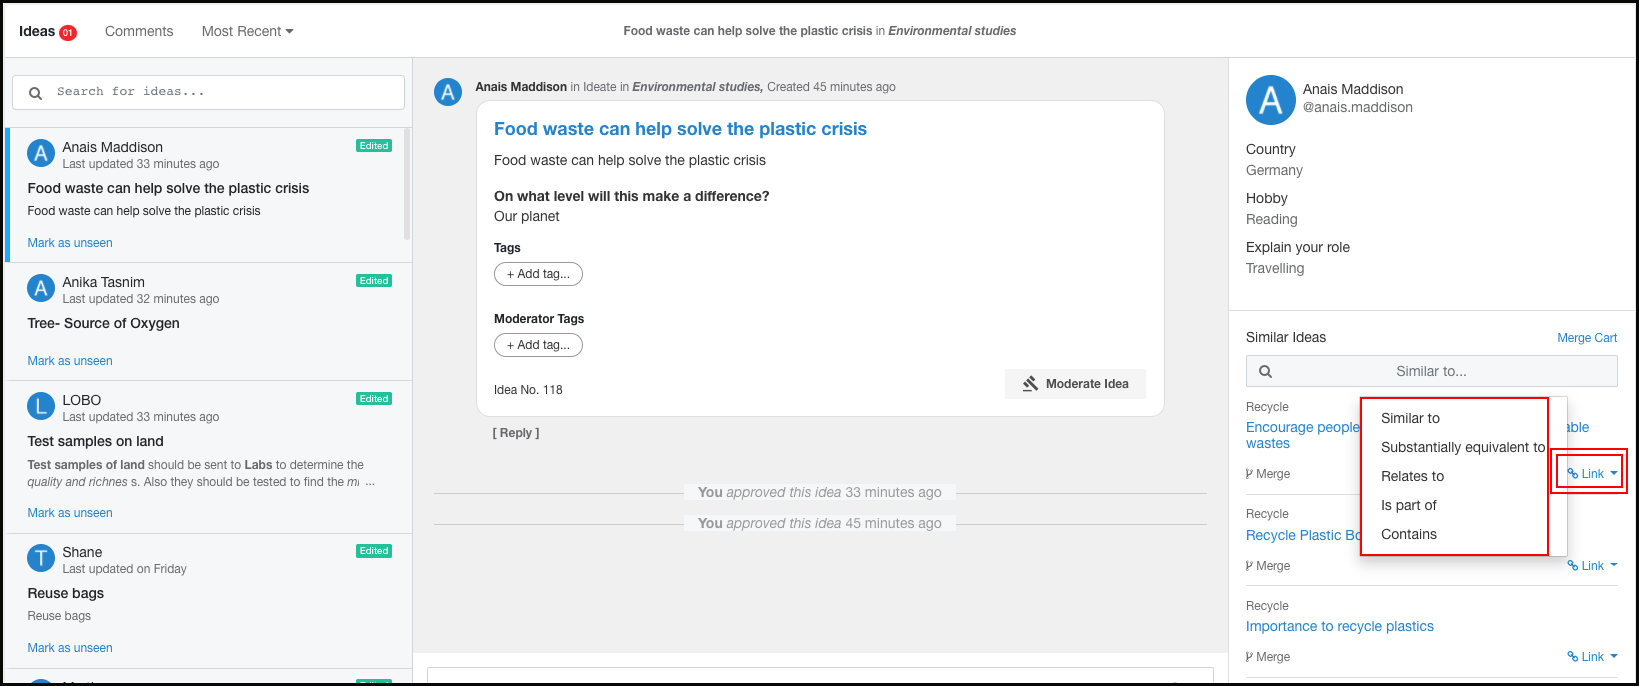Click the ideas list scrollbar
Viewport: 1639px width, 686px height.
point(407,184)
